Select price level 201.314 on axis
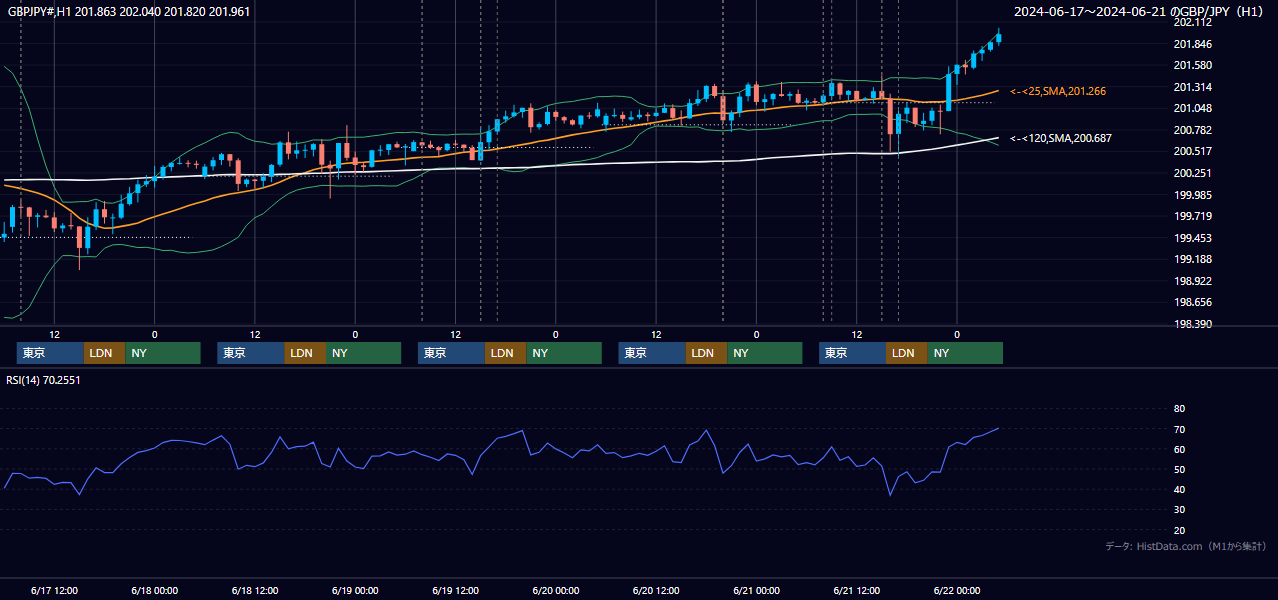Image resolution: width=1278 pixels, height=600 pixels. click(1193, 87)
